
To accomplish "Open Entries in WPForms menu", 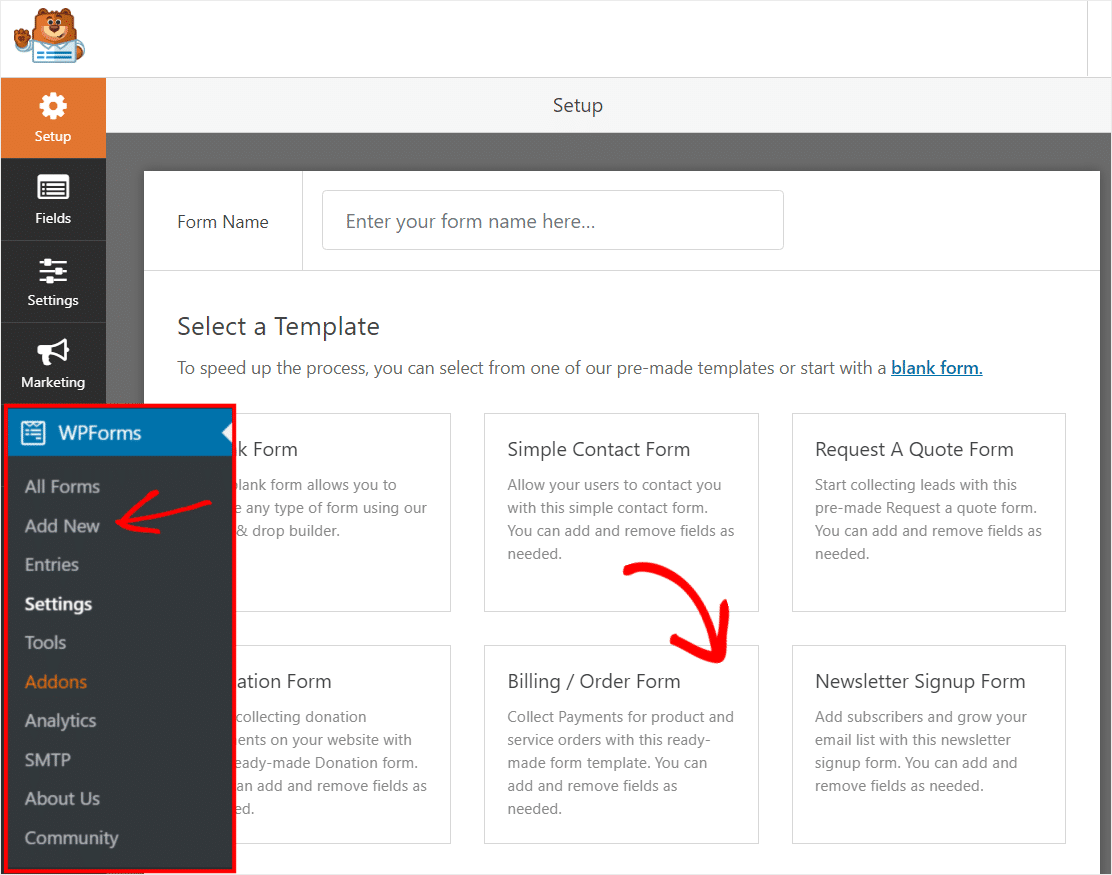I will (52, 565).
